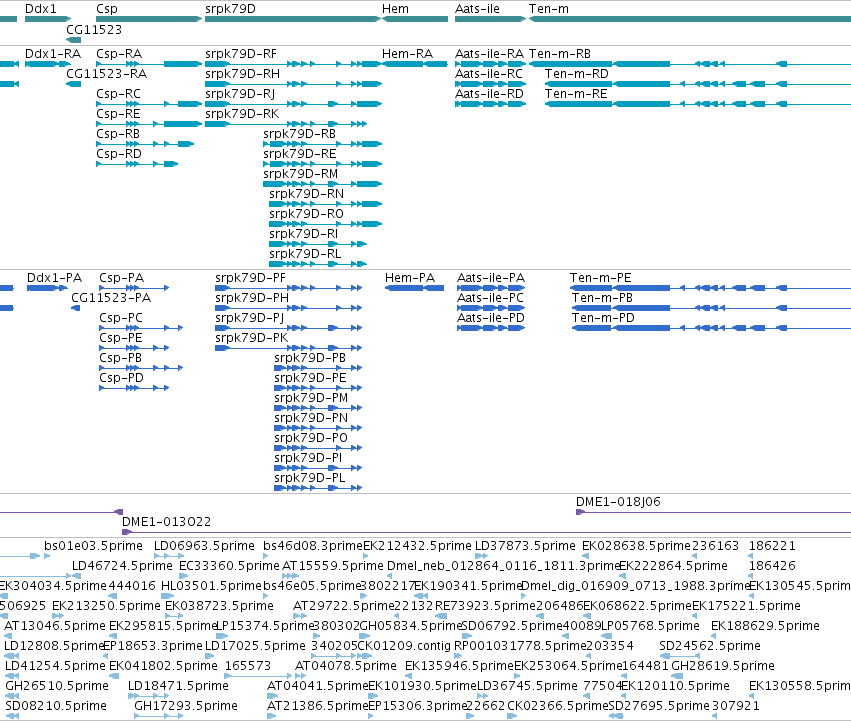851x721 pixels.
Task: Click the DME1-018J06 feature label
Action: coord(618,502)
